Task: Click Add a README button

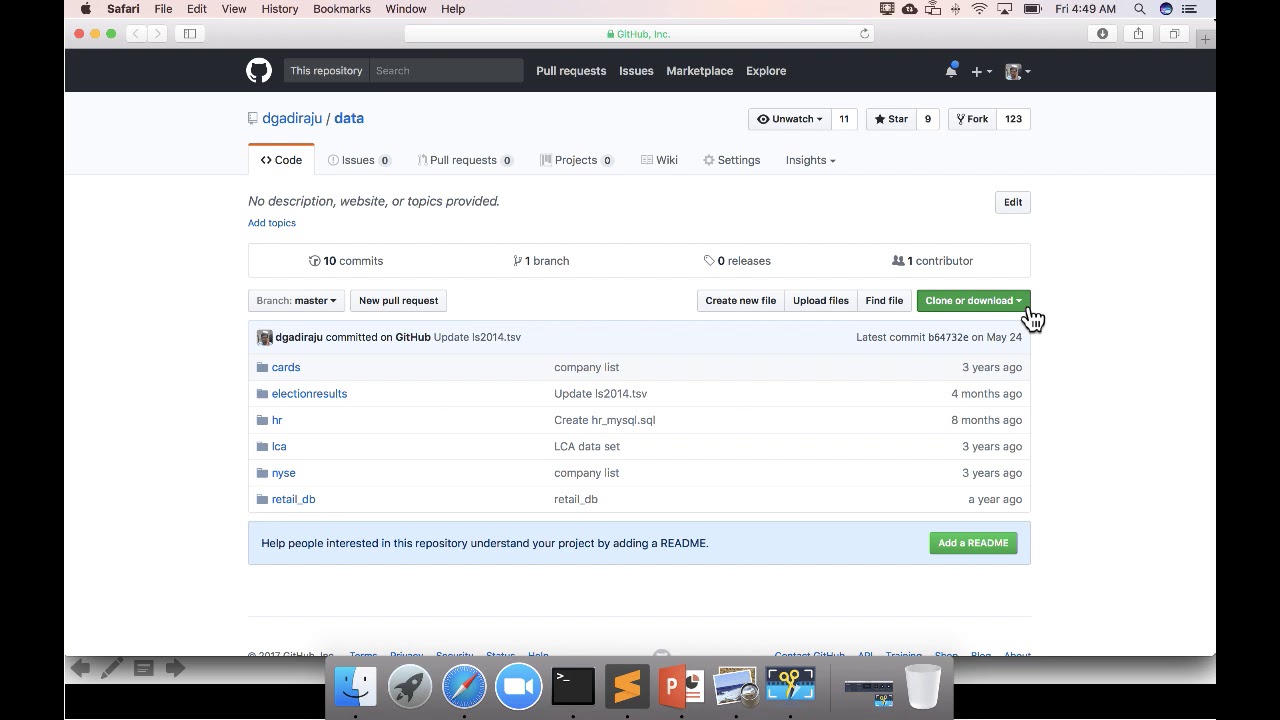Action: [973, 543]
